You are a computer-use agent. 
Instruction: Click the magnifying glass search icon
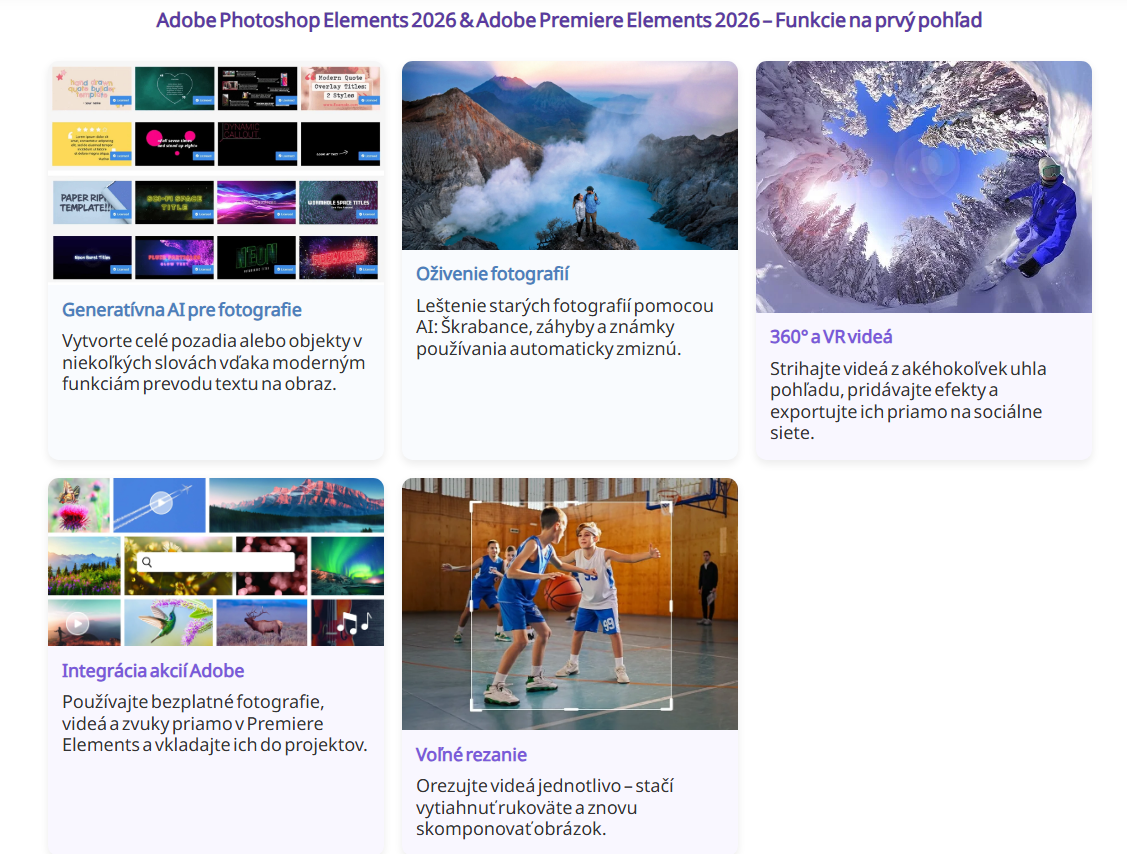pos(148,563)
